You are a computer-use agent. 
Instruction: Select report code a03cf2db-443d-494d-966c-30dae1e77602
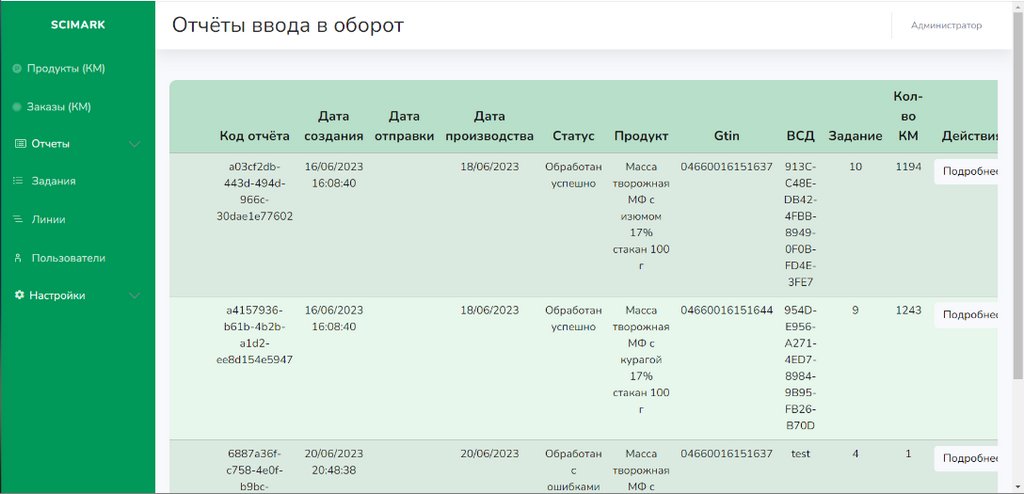click(x=255, y=191)
